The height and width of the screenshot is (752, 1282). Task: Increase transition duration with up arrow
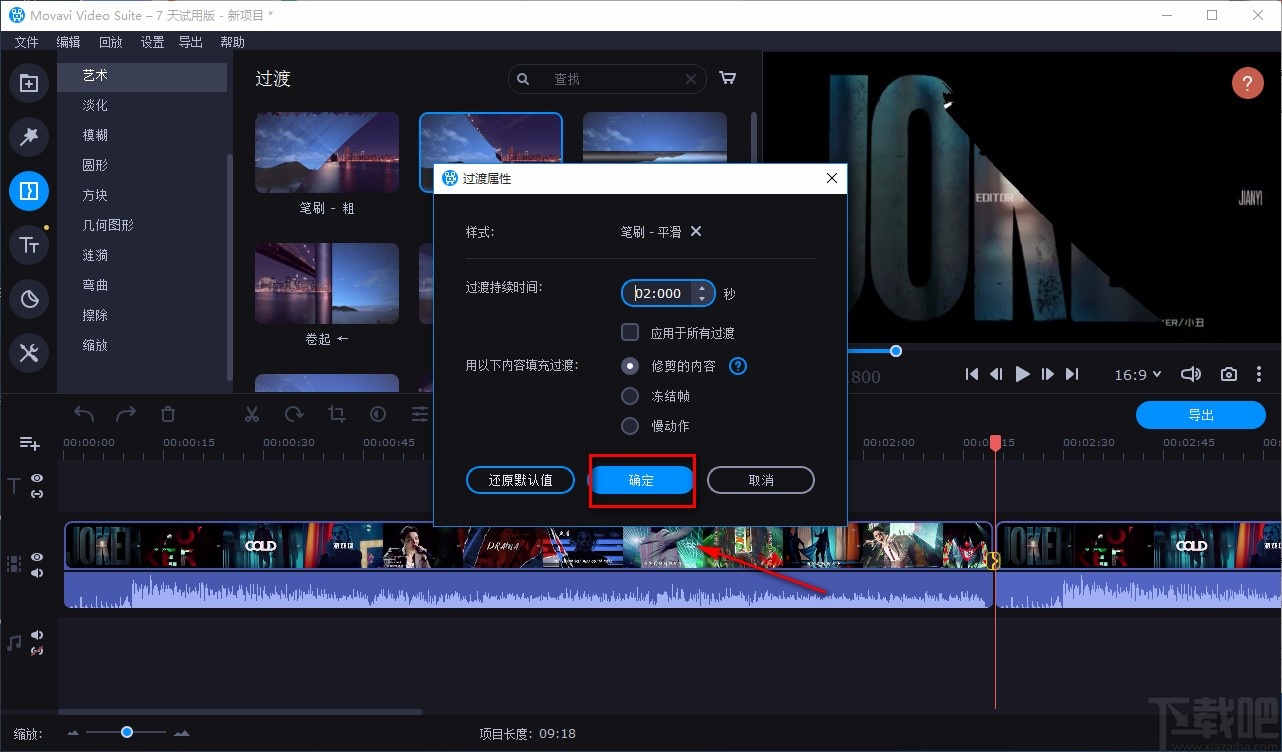click(702, 288)
